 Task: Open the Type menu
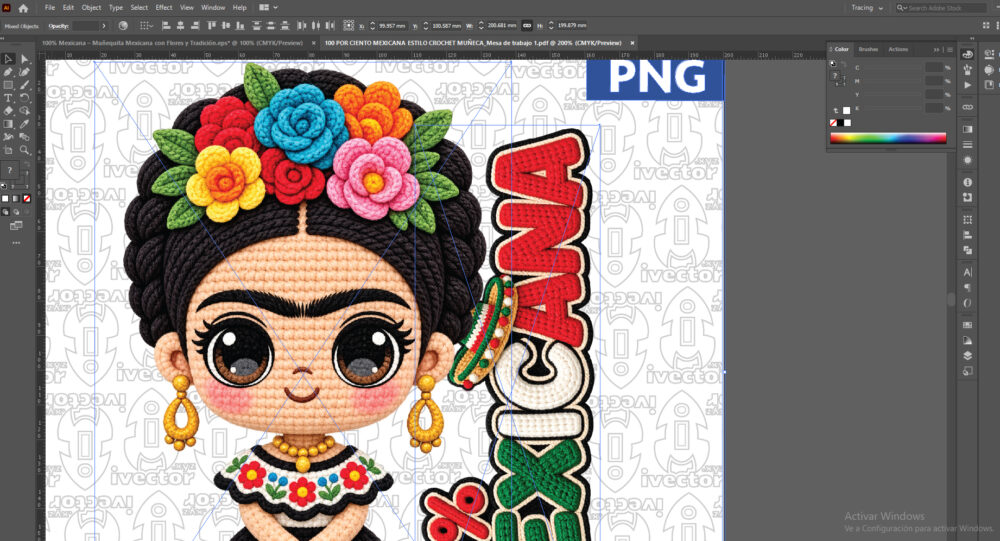coord(115,8)
